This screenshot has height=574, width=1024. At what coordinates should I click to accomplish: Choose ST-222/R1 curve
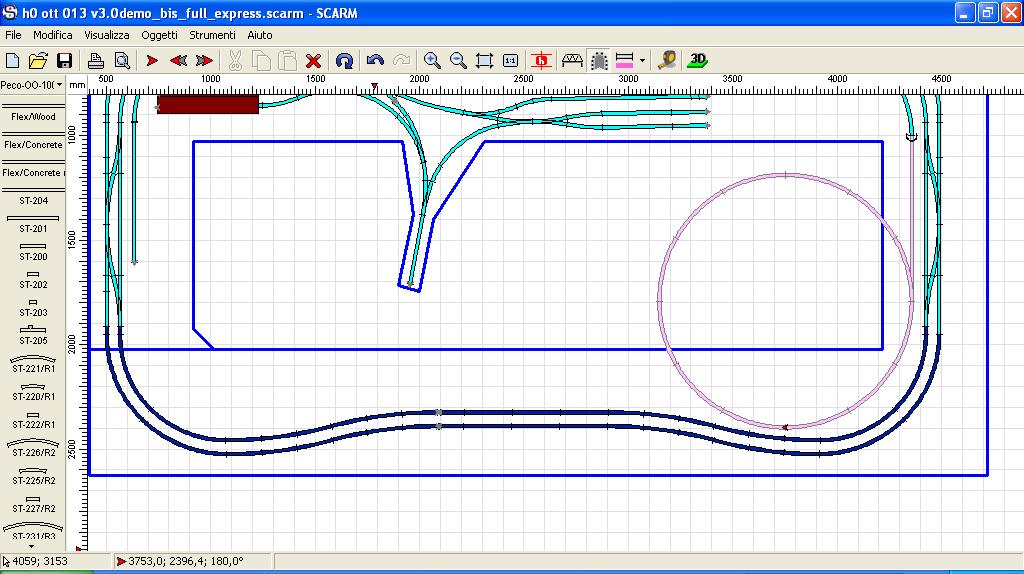point(33,419)
